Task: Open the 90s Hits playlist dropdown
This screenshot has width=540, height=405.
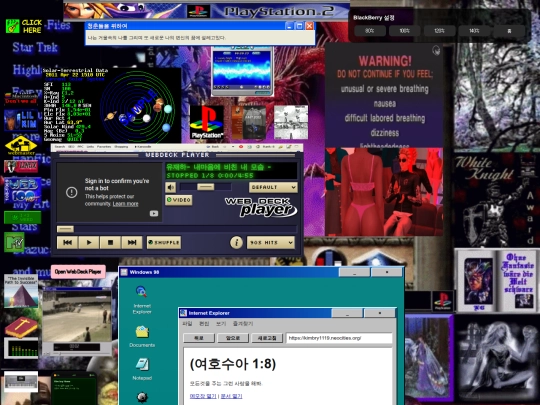Action: pos(271,242)
